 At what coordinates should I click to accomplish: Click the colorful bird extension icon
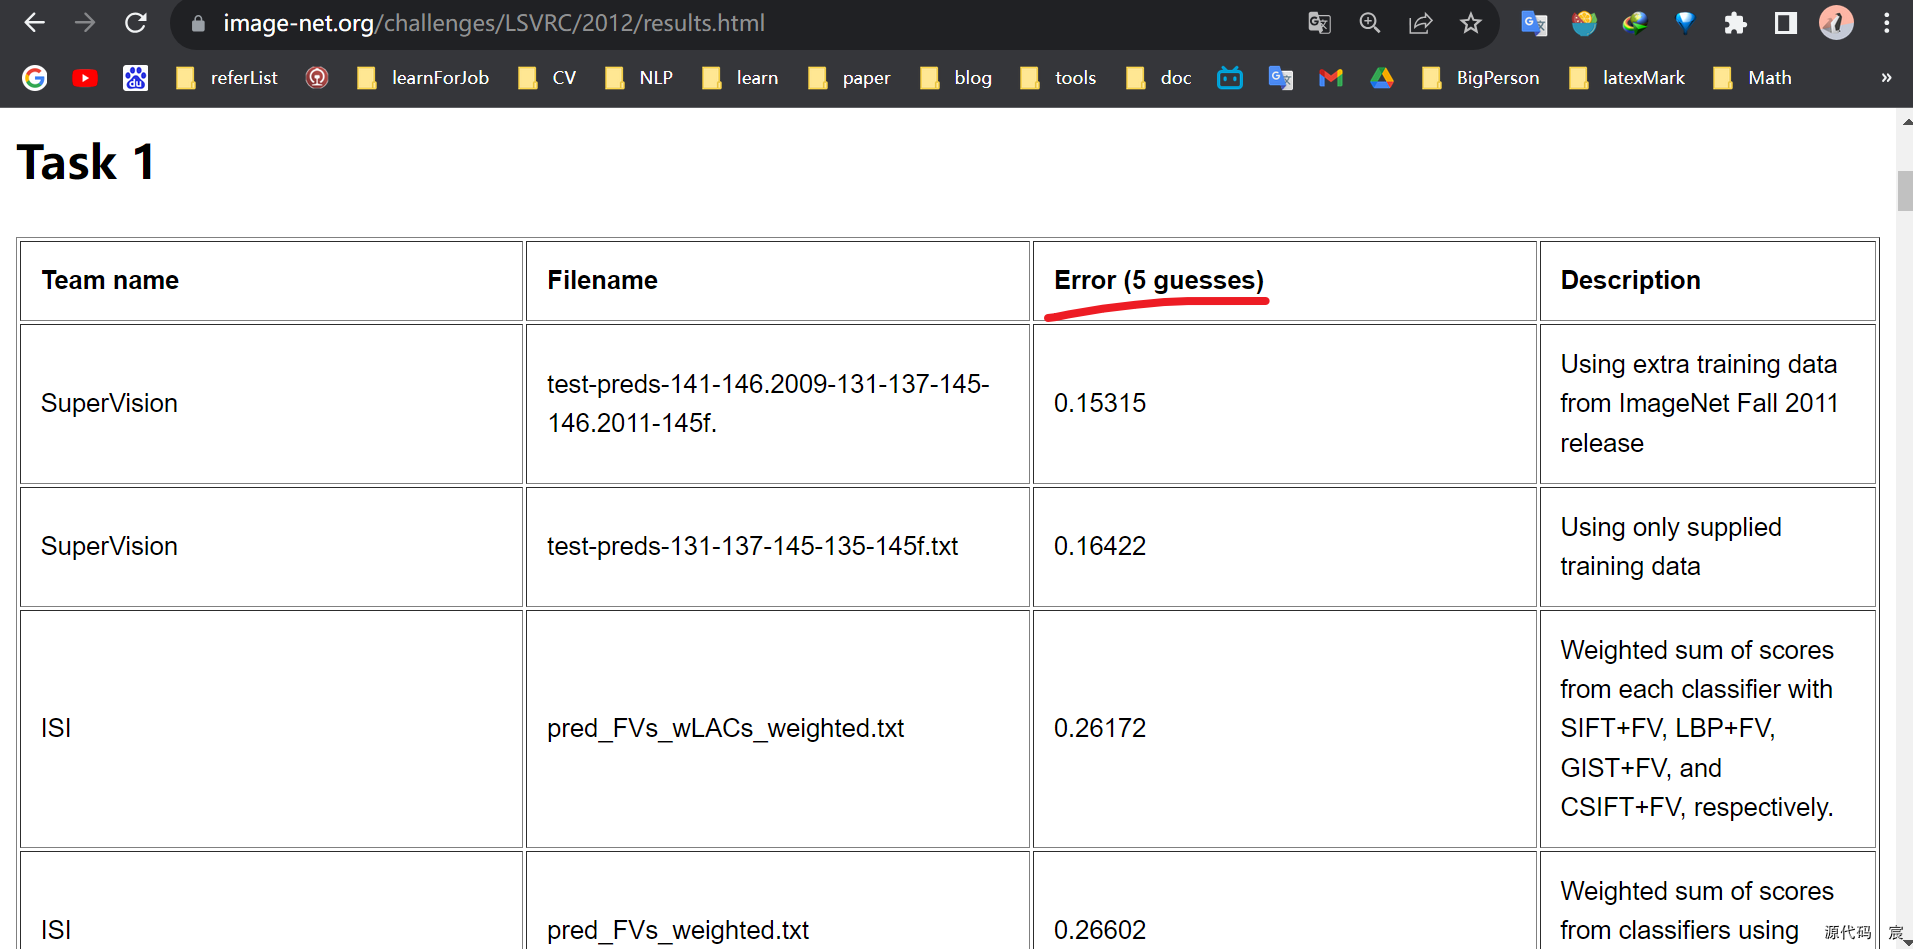1635,23
